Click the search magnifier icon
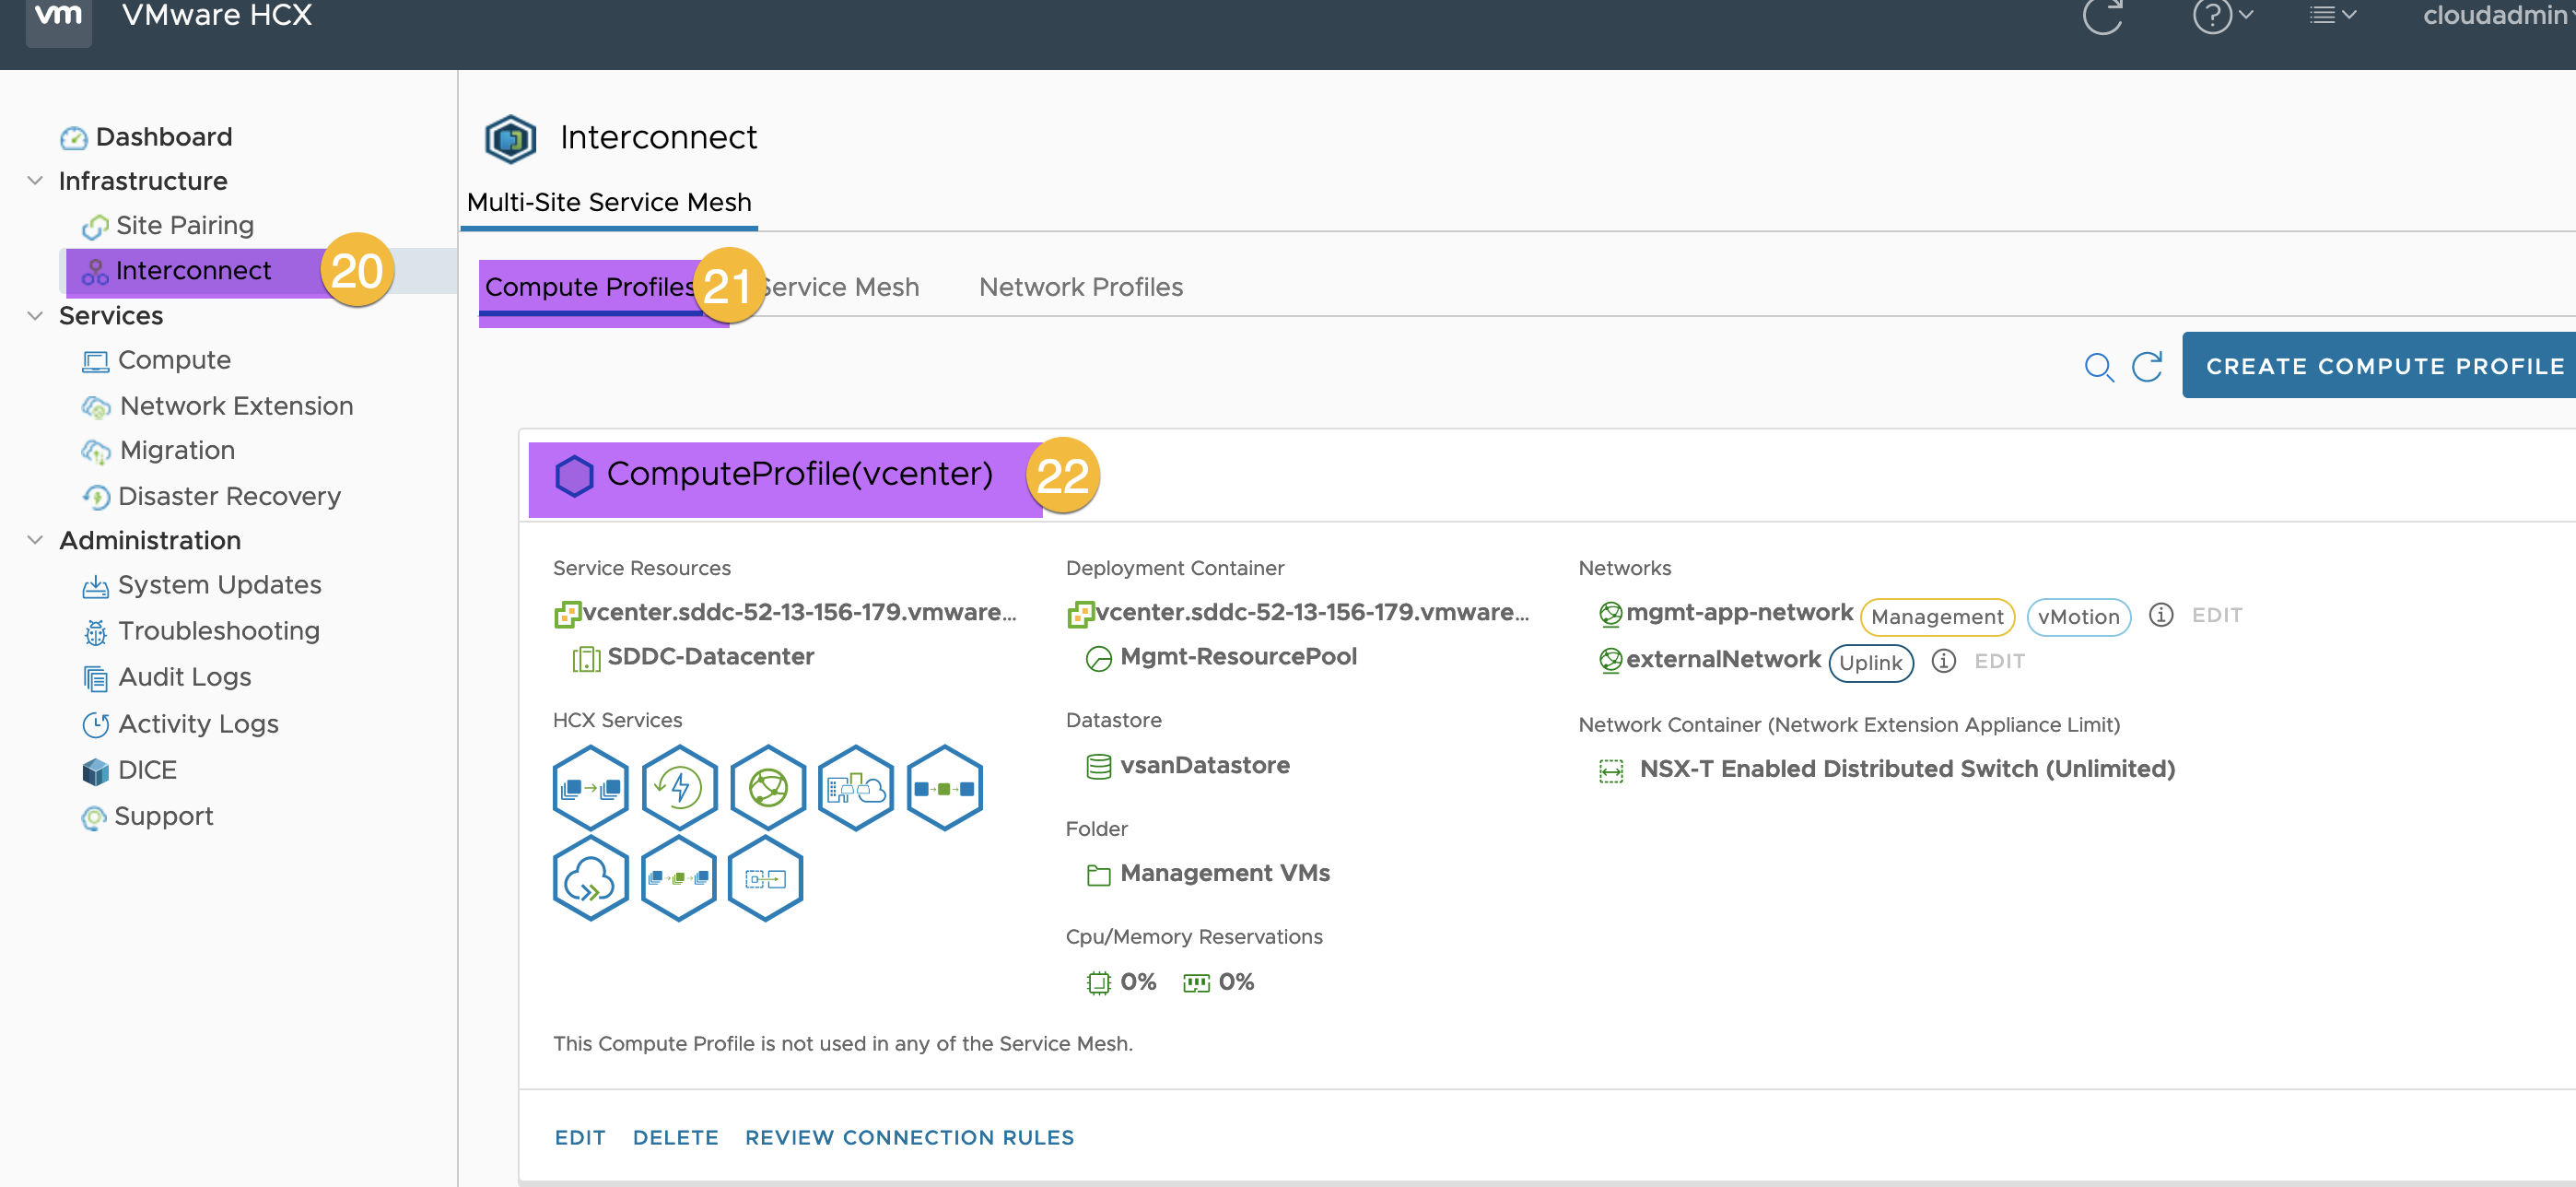This screenshot has height=1187, width=2576. [x=2099, y=367]
